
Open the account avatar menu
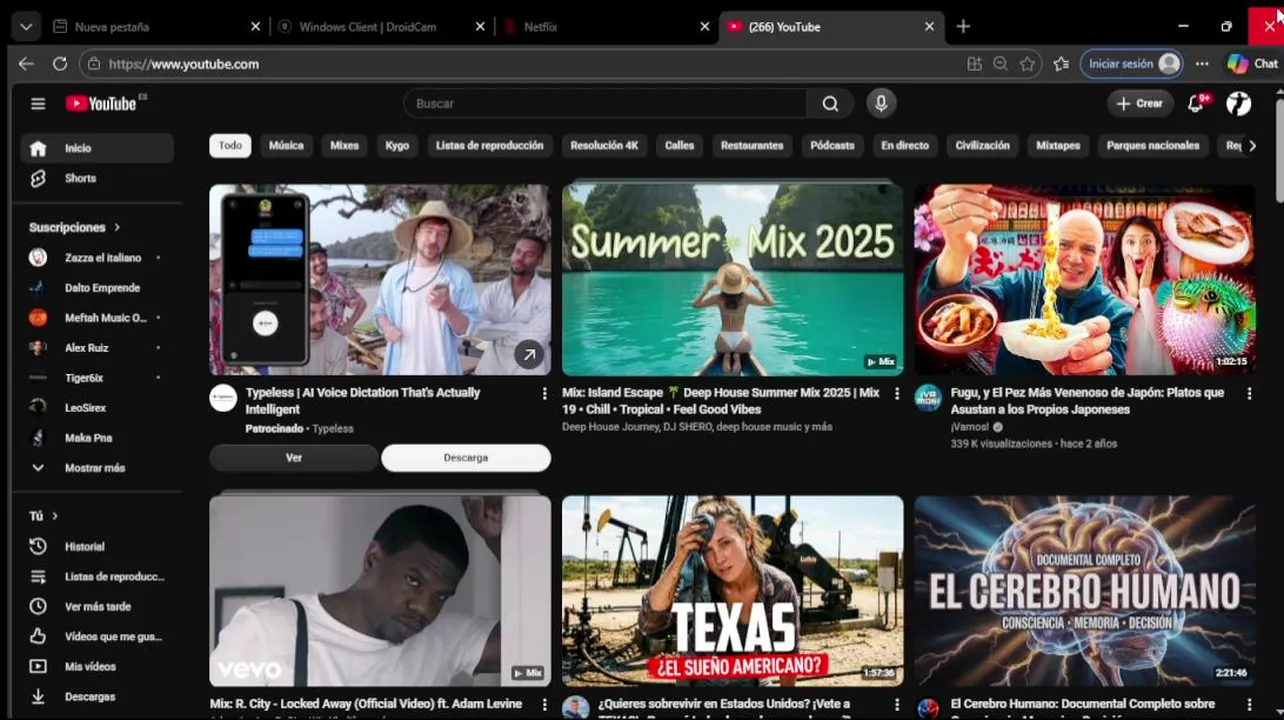(x=1239, y=103)
